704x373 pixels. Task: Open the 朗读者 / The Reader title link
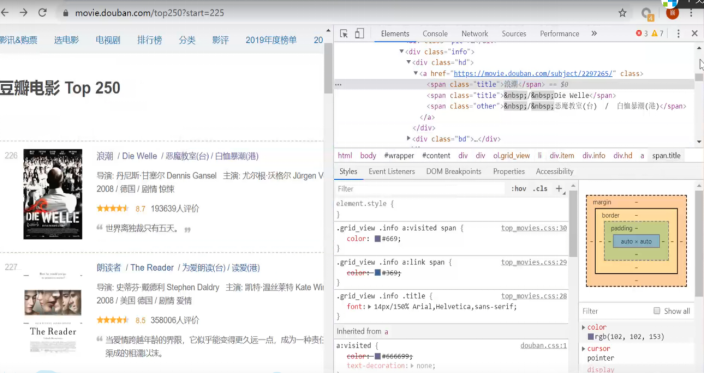pos(178,268)
